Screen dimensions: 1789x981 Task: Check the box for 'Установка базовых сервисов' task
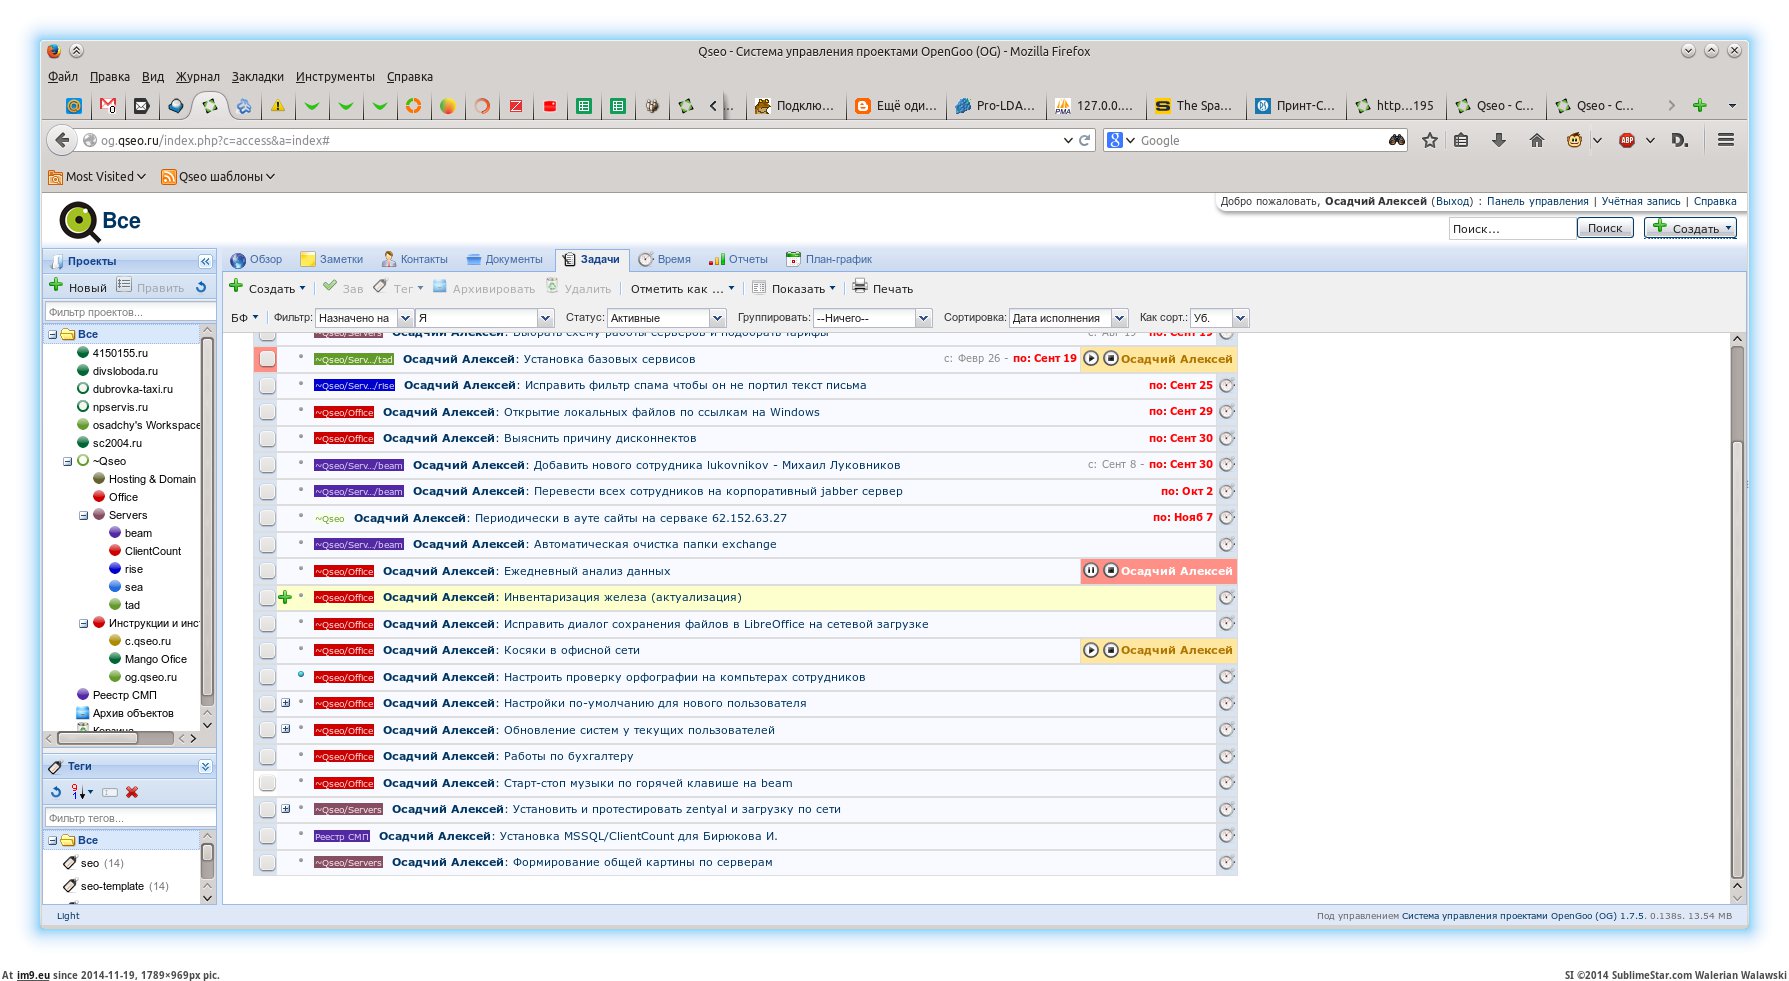(267, 359)
